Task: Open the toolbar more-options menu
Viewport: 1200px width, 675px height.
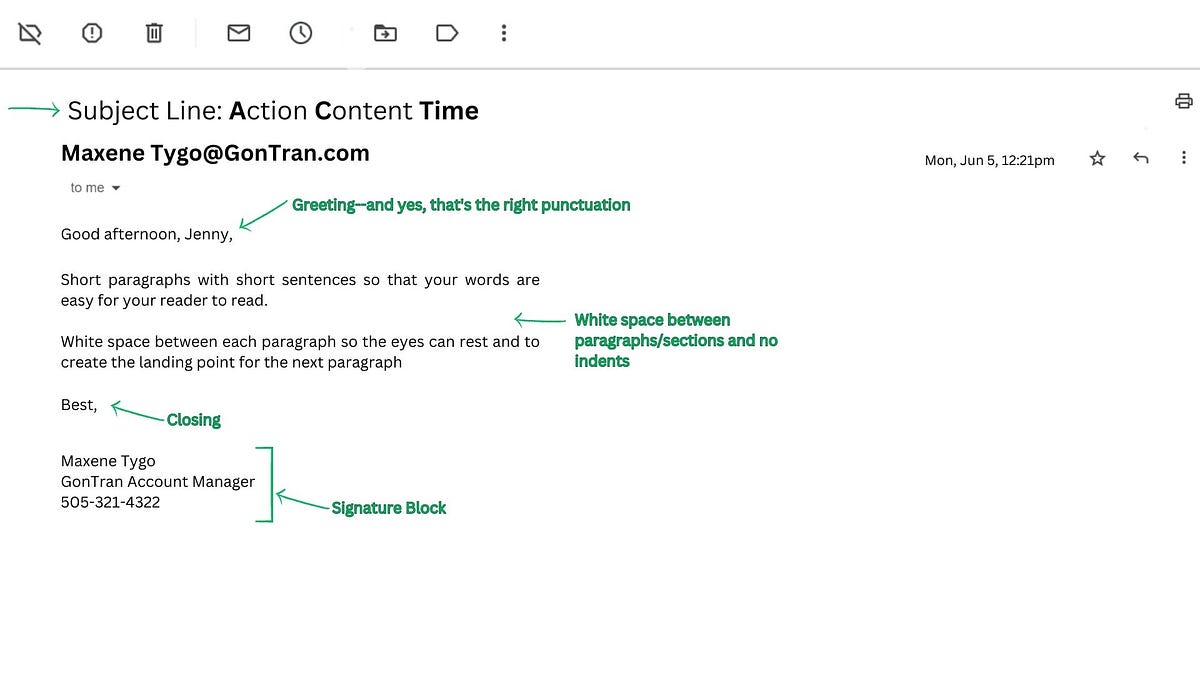Action: coord(504,32)
